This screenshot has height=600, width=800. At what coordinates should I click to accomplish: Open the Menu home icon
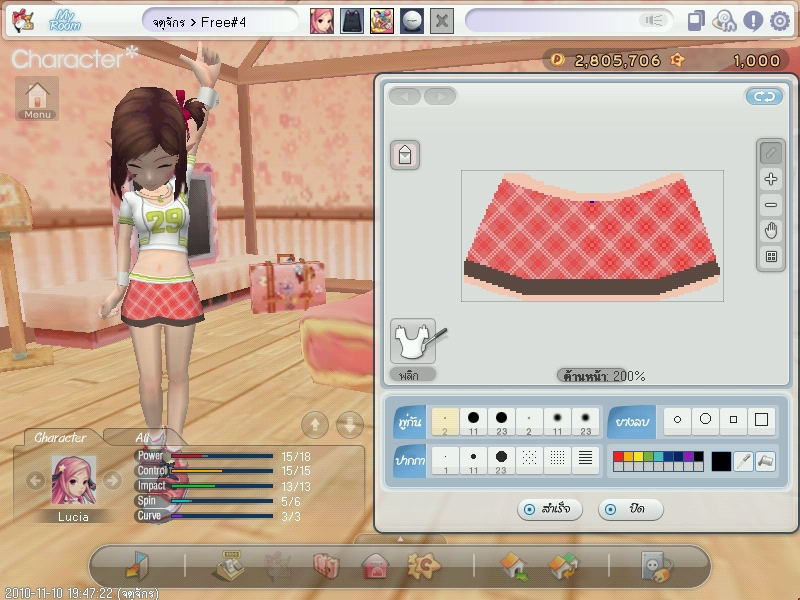click(37, 98)
